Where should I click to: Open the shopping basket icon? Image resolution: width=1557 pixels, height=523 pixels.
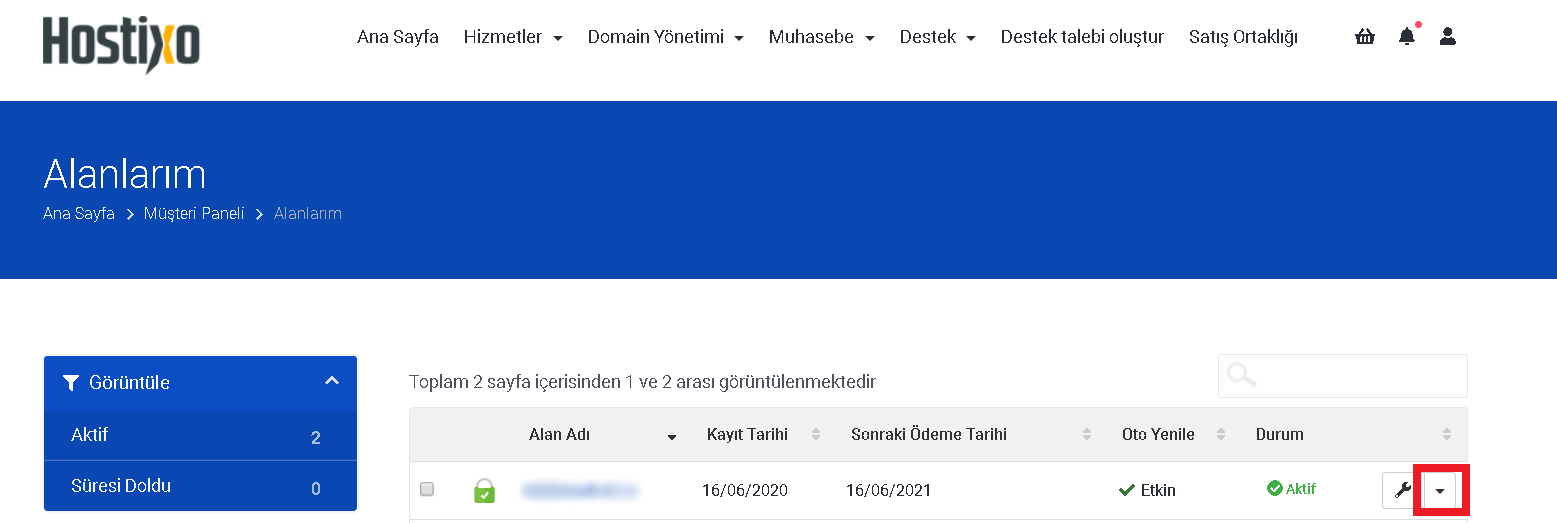pos(1365,37)
